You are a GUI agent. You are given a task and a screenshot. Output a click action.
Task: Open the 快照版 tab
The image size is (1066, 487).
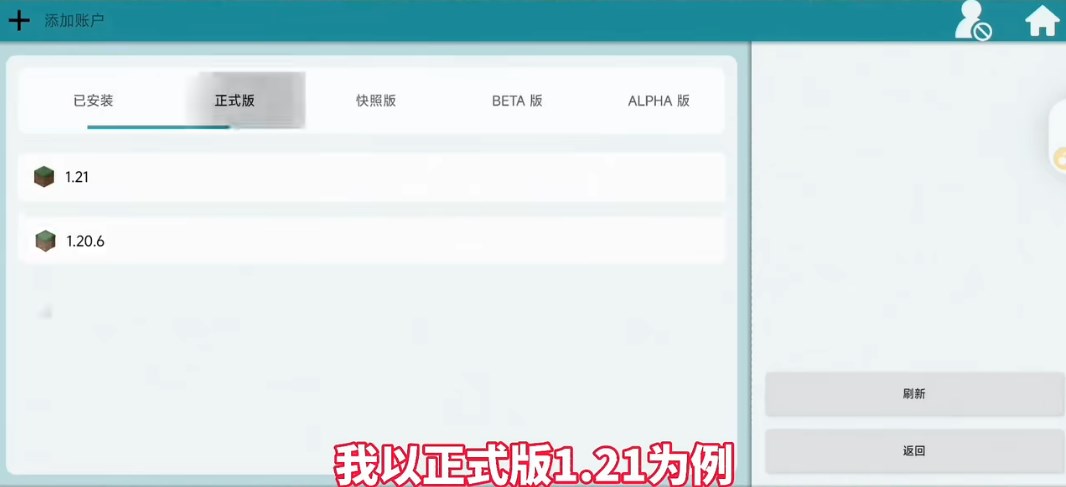coord(376,101)
